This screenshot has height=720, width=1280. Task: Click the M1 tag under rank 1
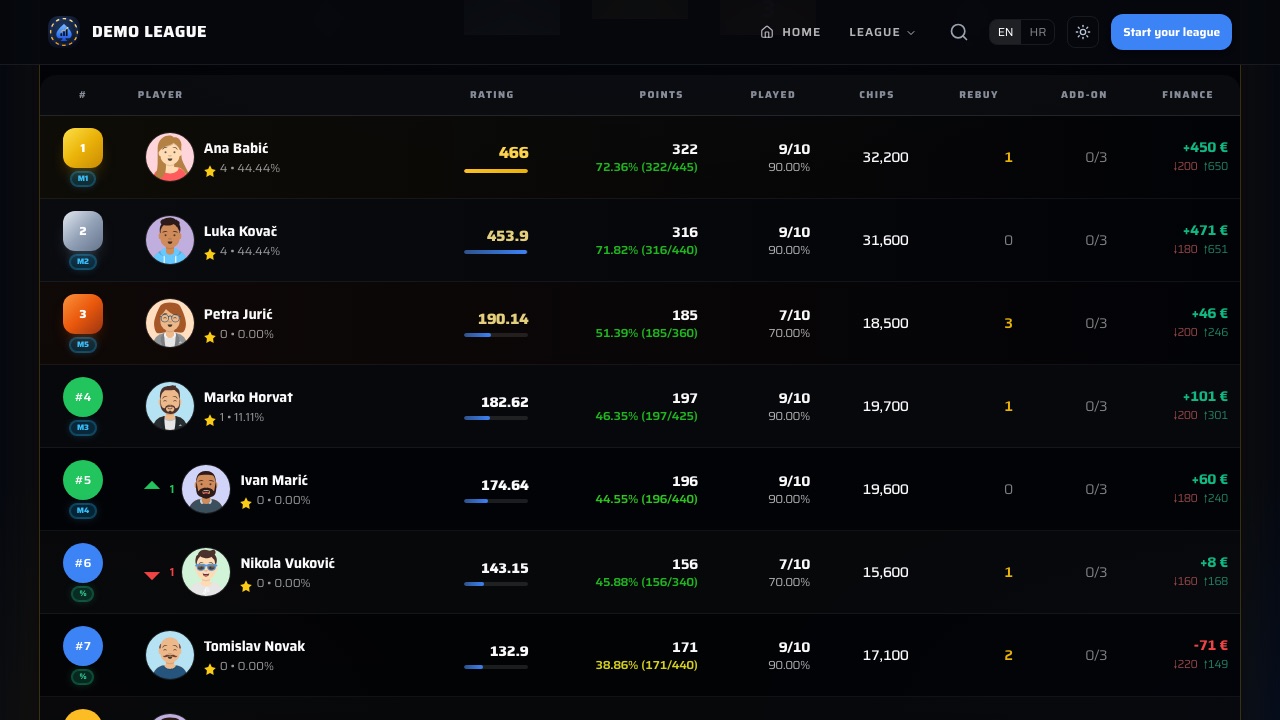click(83, 179)
